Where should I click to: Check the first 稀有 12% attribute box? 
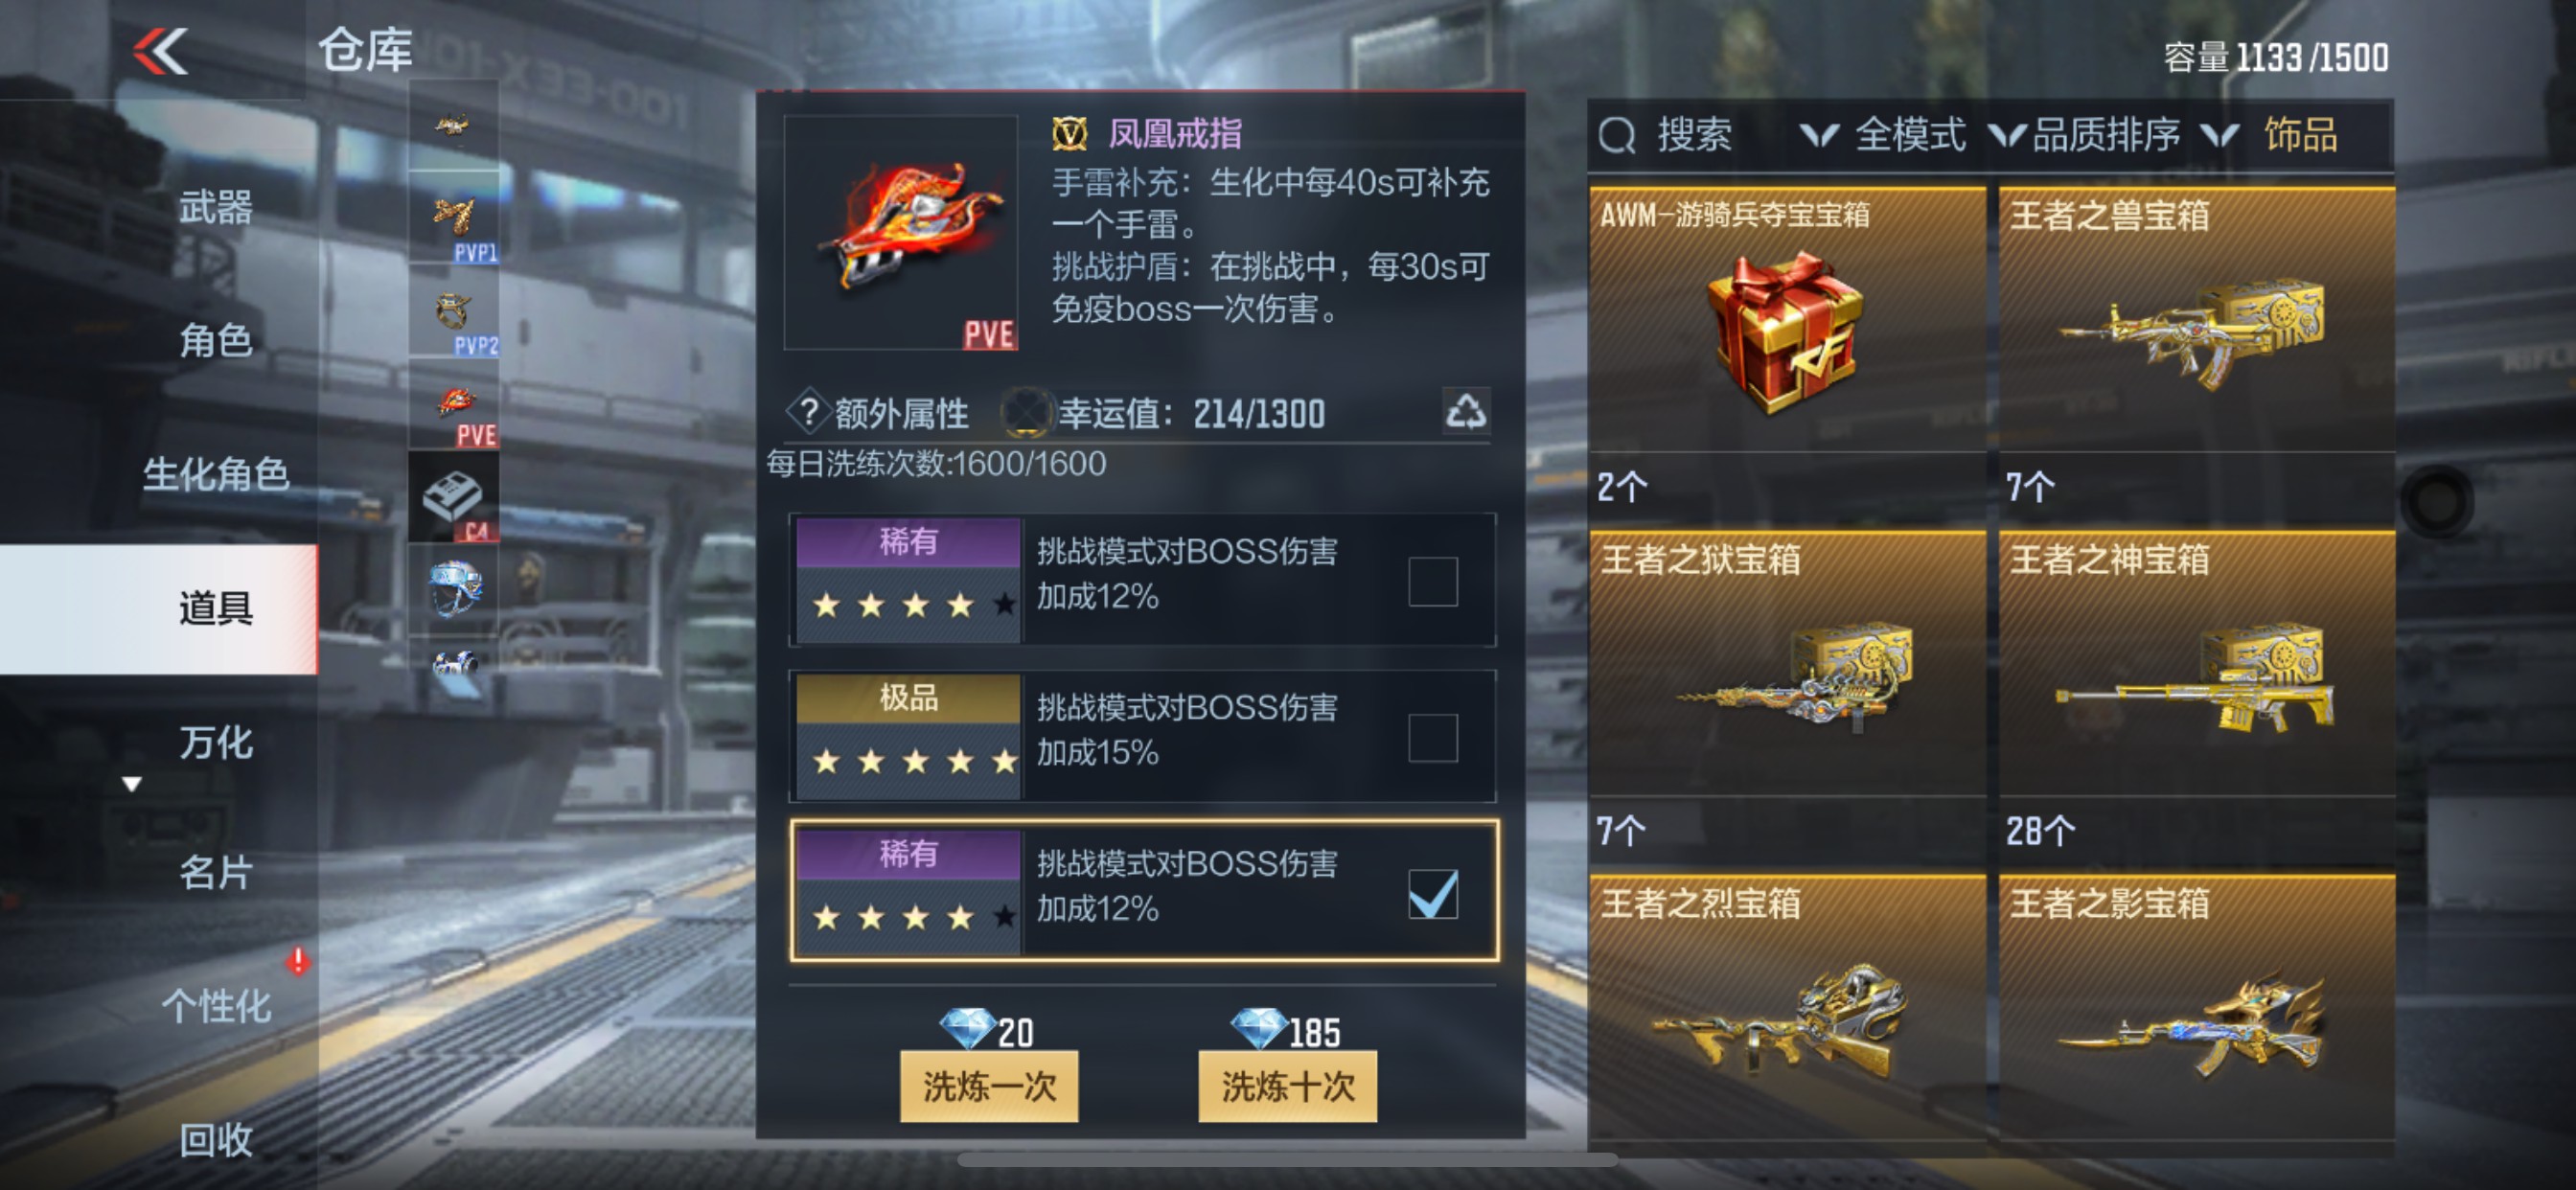[1432, 581]
